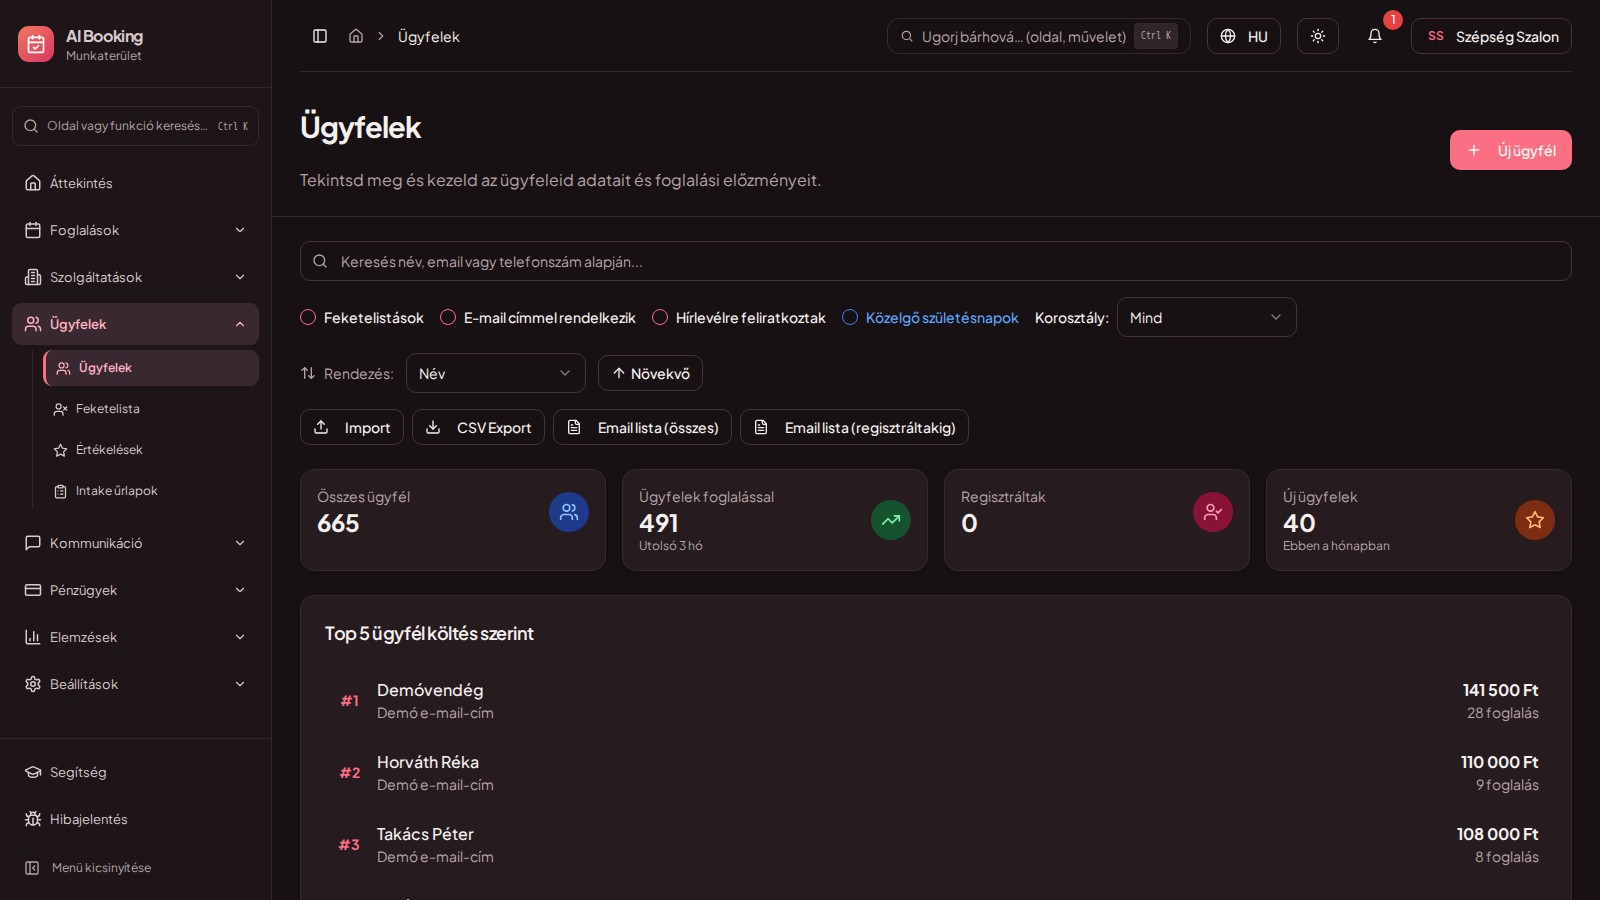Open Segítség in the sidebar

(x=135, y=772)
